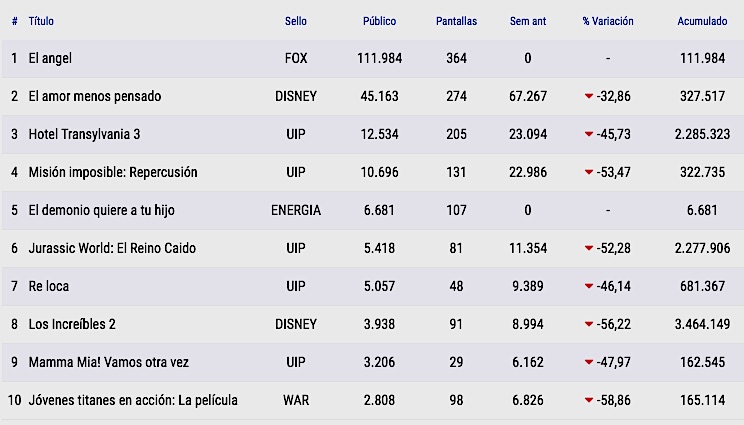Image resolution: width=744 pixels, height=425 pixels.
Task: Click the Acumulado column header
Action: 702,21
